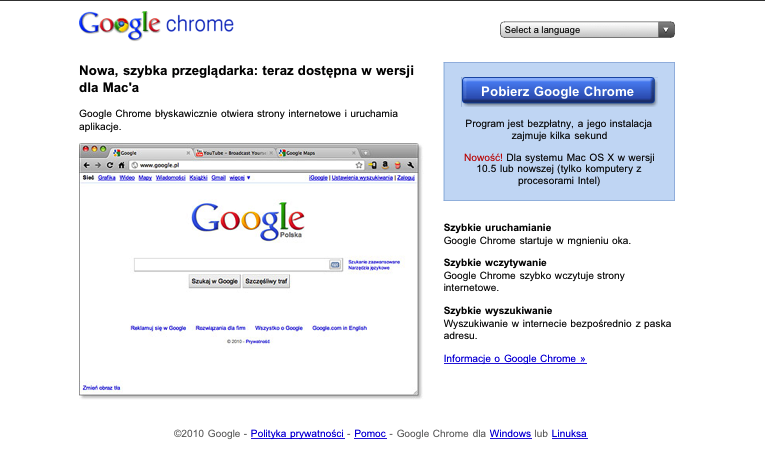Open the Polityka prywatności footer link

pos(297,434)
